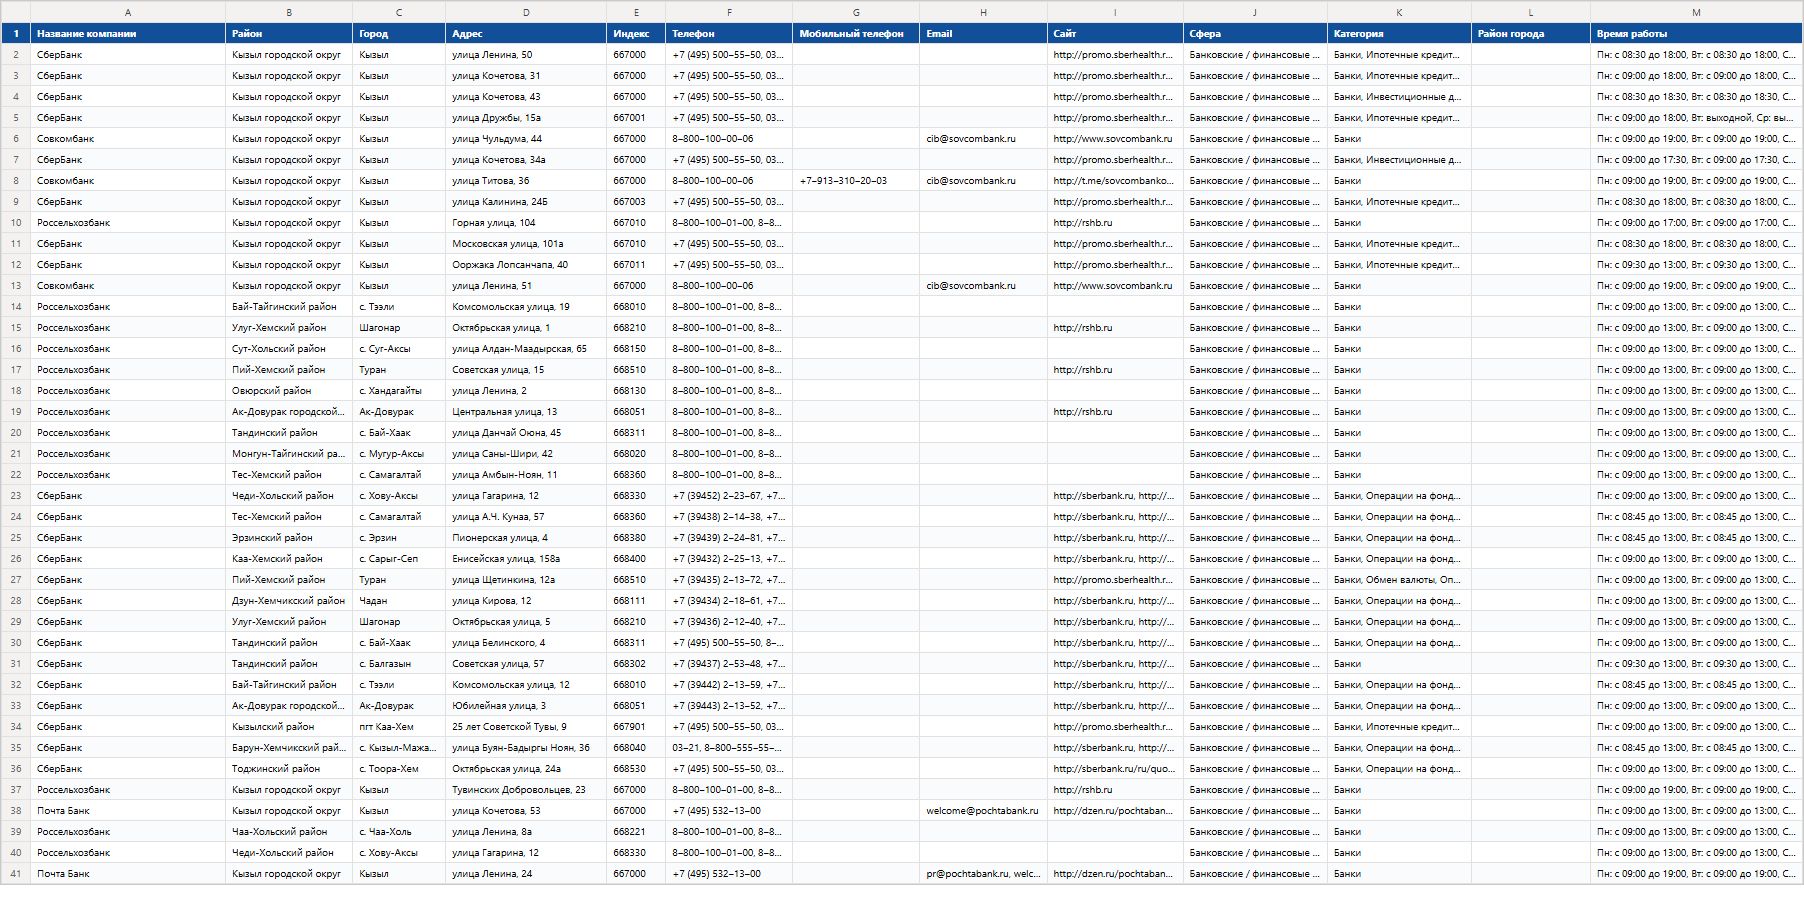Select the address cell 'Тувинских Добровольцев, 23'
Screen dimensions: 1804x902
pyautogui.click(x=526, y=790)
